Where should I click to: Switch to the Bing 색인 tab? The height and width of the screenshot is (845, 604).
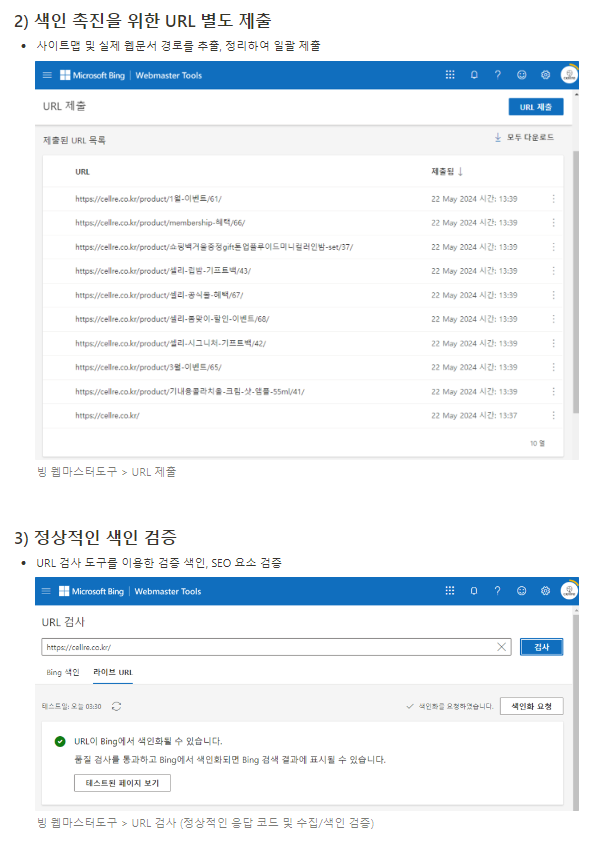click(x=63, y=672)
